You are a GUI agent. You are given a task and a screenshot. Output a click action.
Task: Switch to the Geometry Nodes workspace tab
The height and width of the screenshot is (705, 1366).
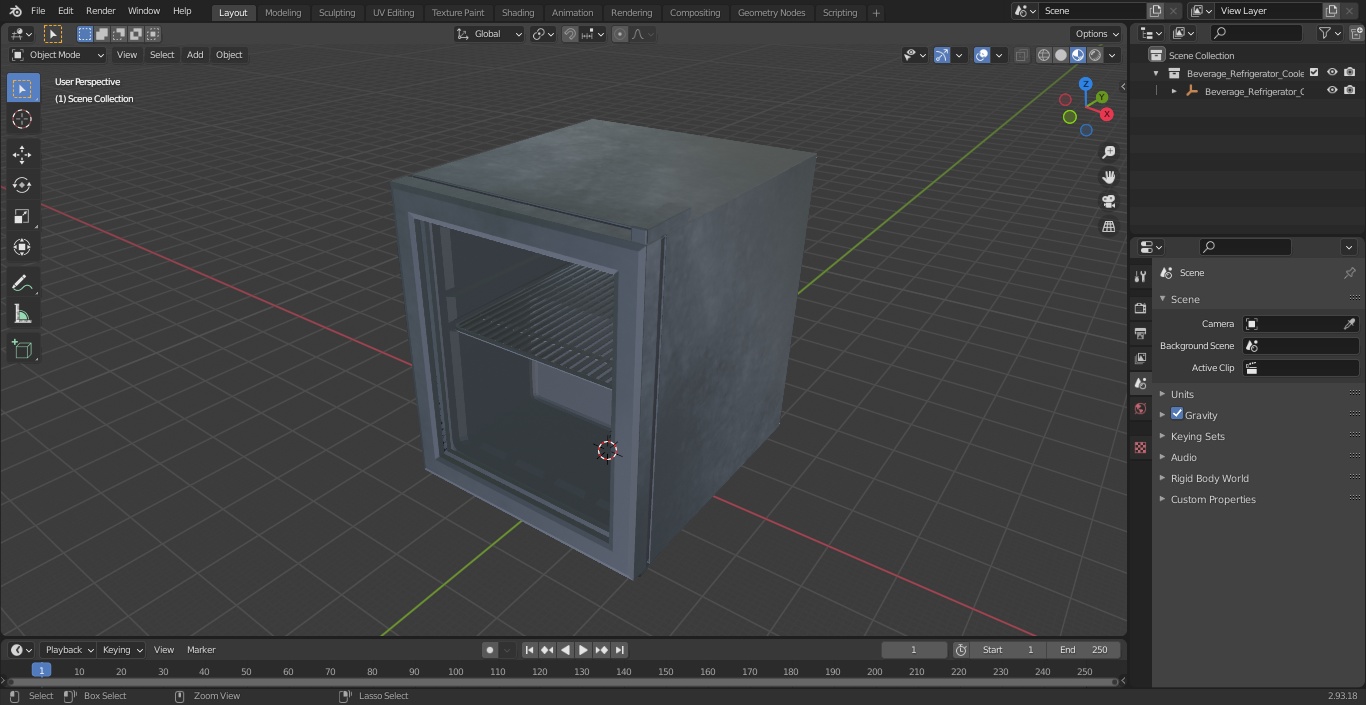click(771, 13)
